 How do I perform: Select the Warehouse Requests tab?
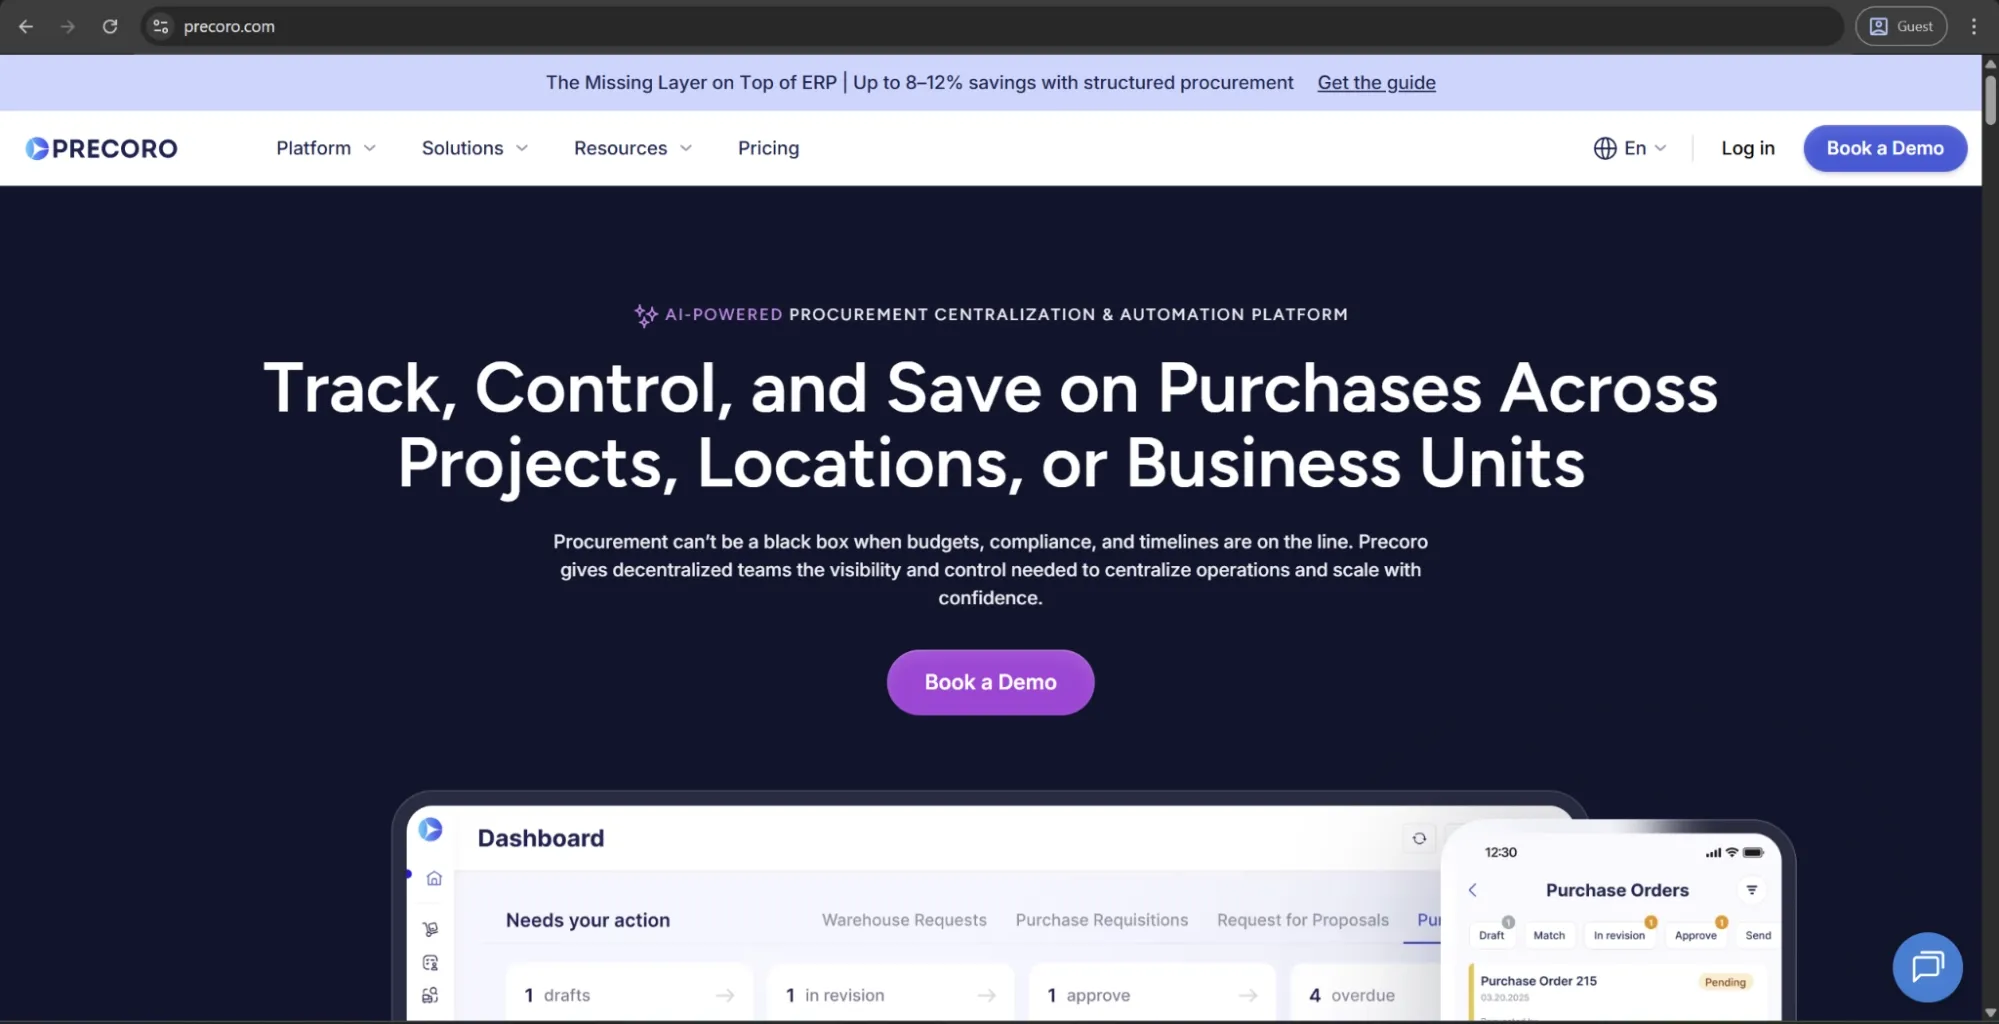(904, 920)
